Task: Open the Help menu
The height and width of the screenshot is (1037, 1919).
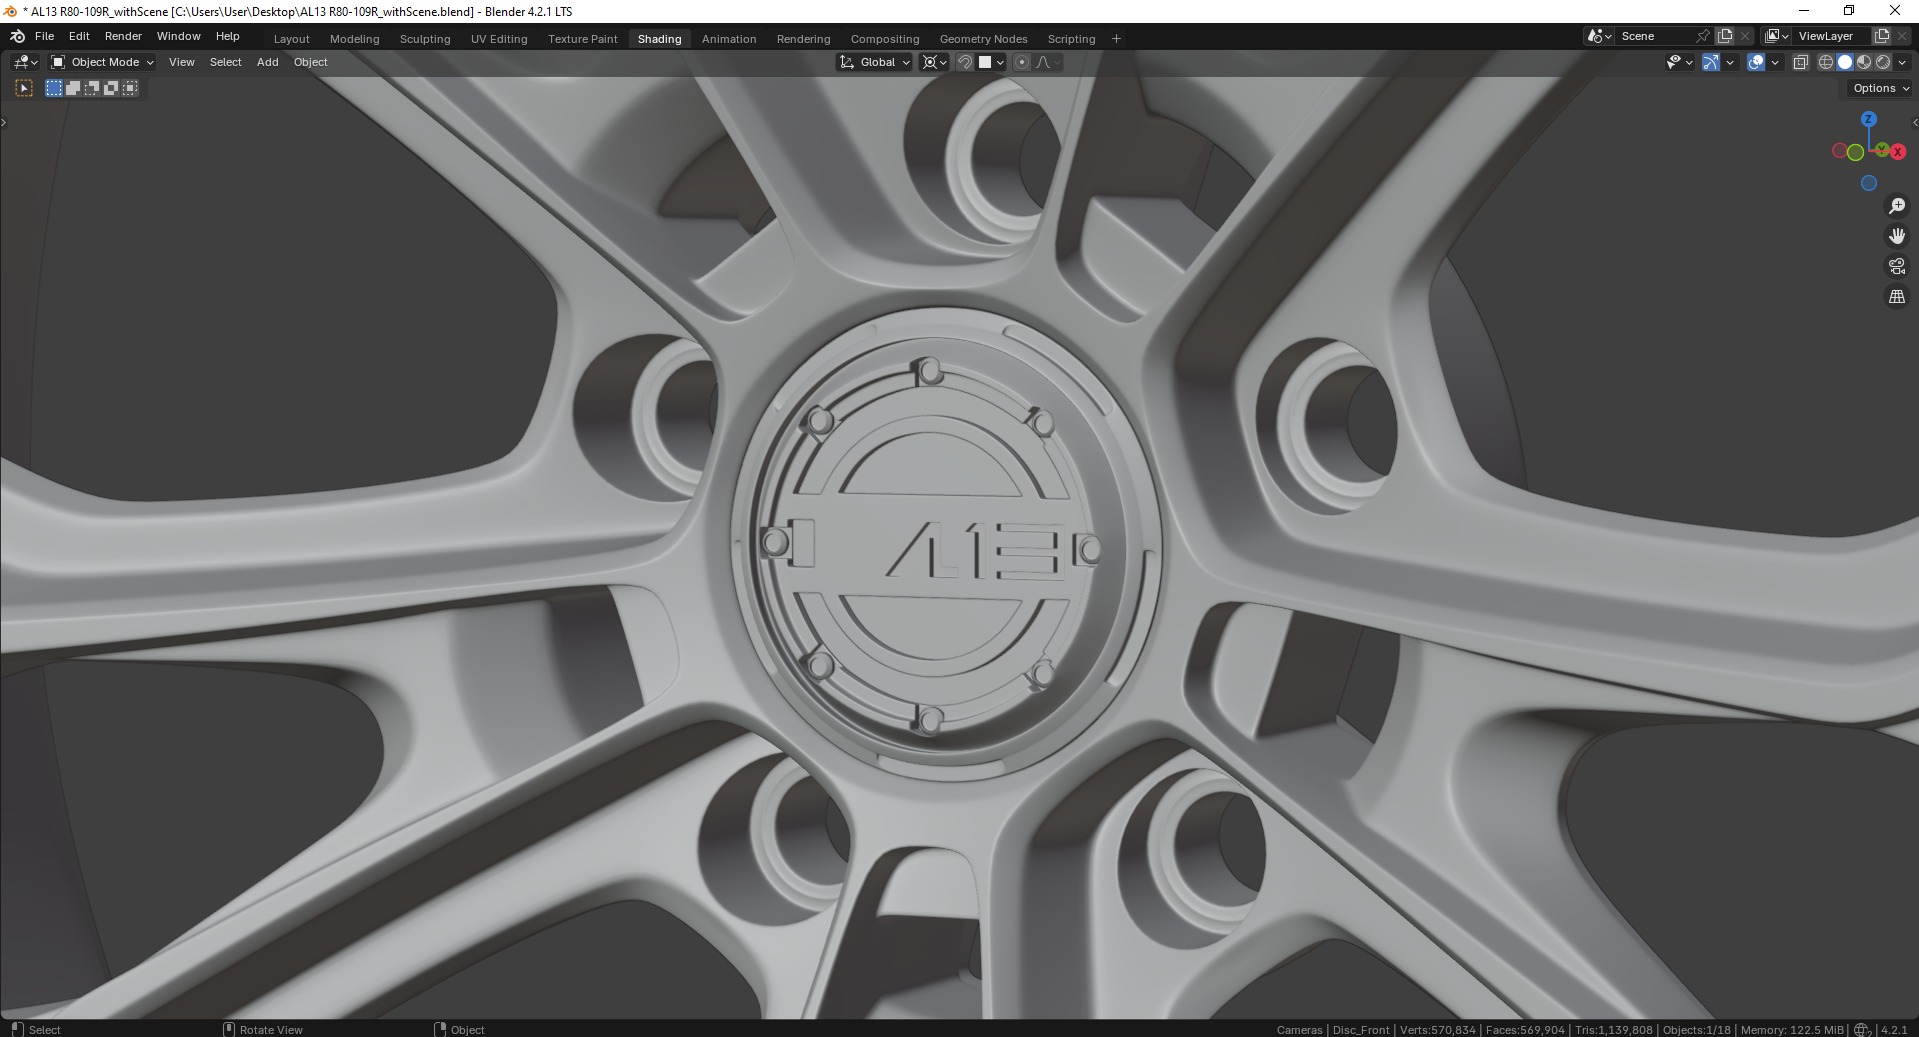Action: point(227,36)
